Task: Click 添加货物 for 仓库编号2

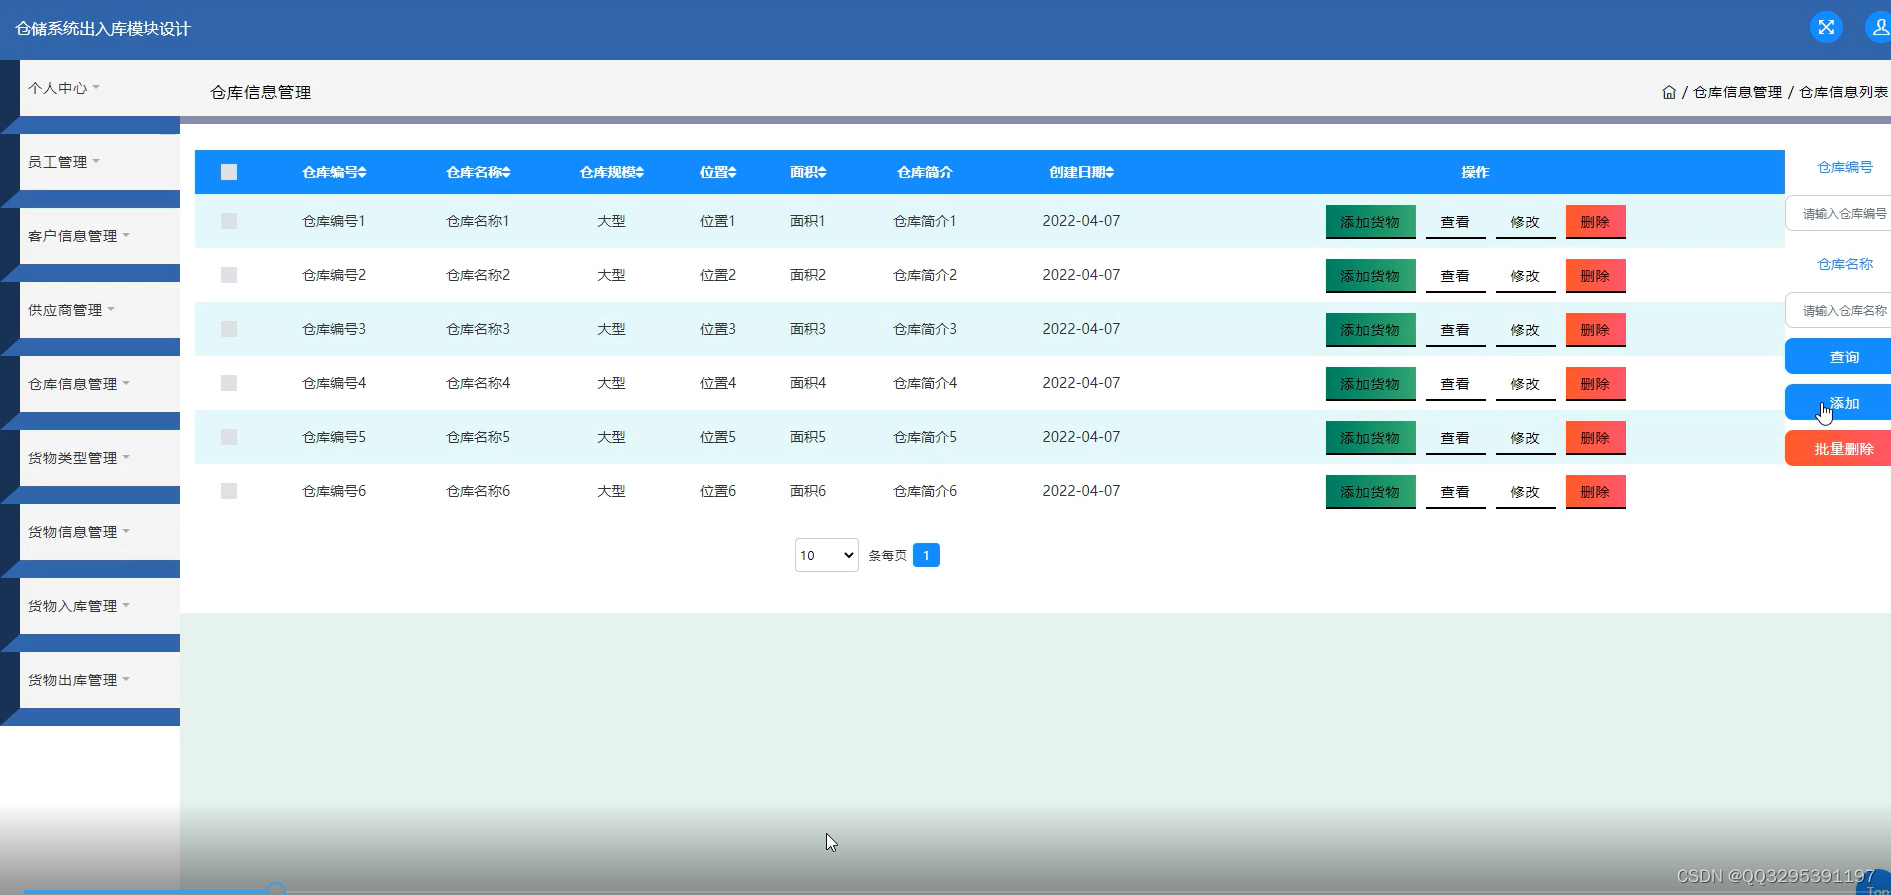Action: (1370, 276)
